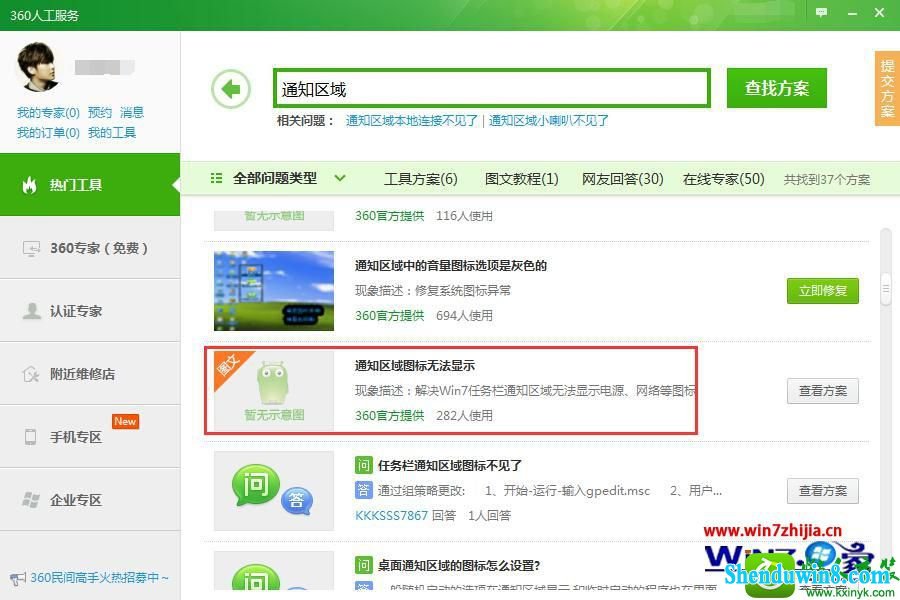The width and height of the screenshot is (900, 600).
Task: Open the orange 提交方案 side tab
Action: coord(887,88)
